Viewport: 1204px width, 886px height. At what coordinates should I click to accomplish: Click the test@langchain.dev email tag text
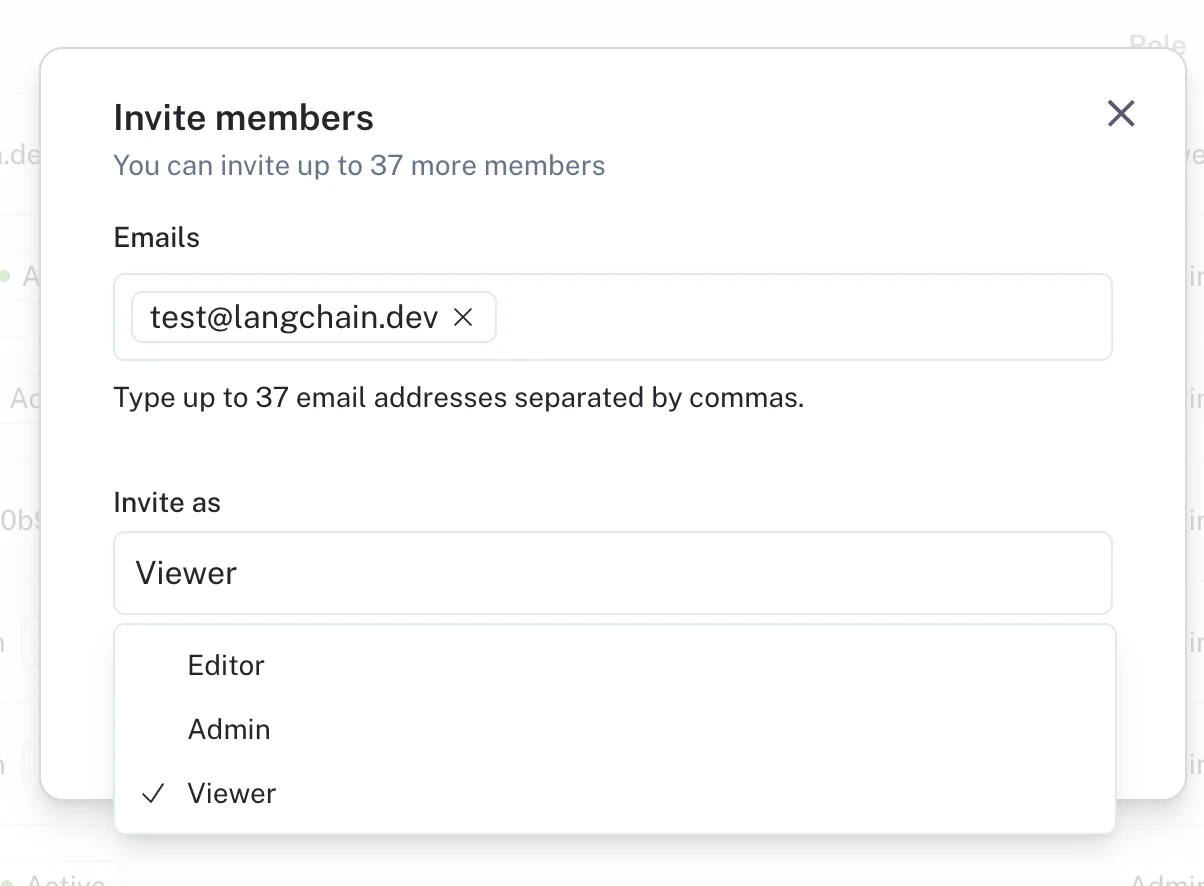pyautogui.click(x=294, y=318)
